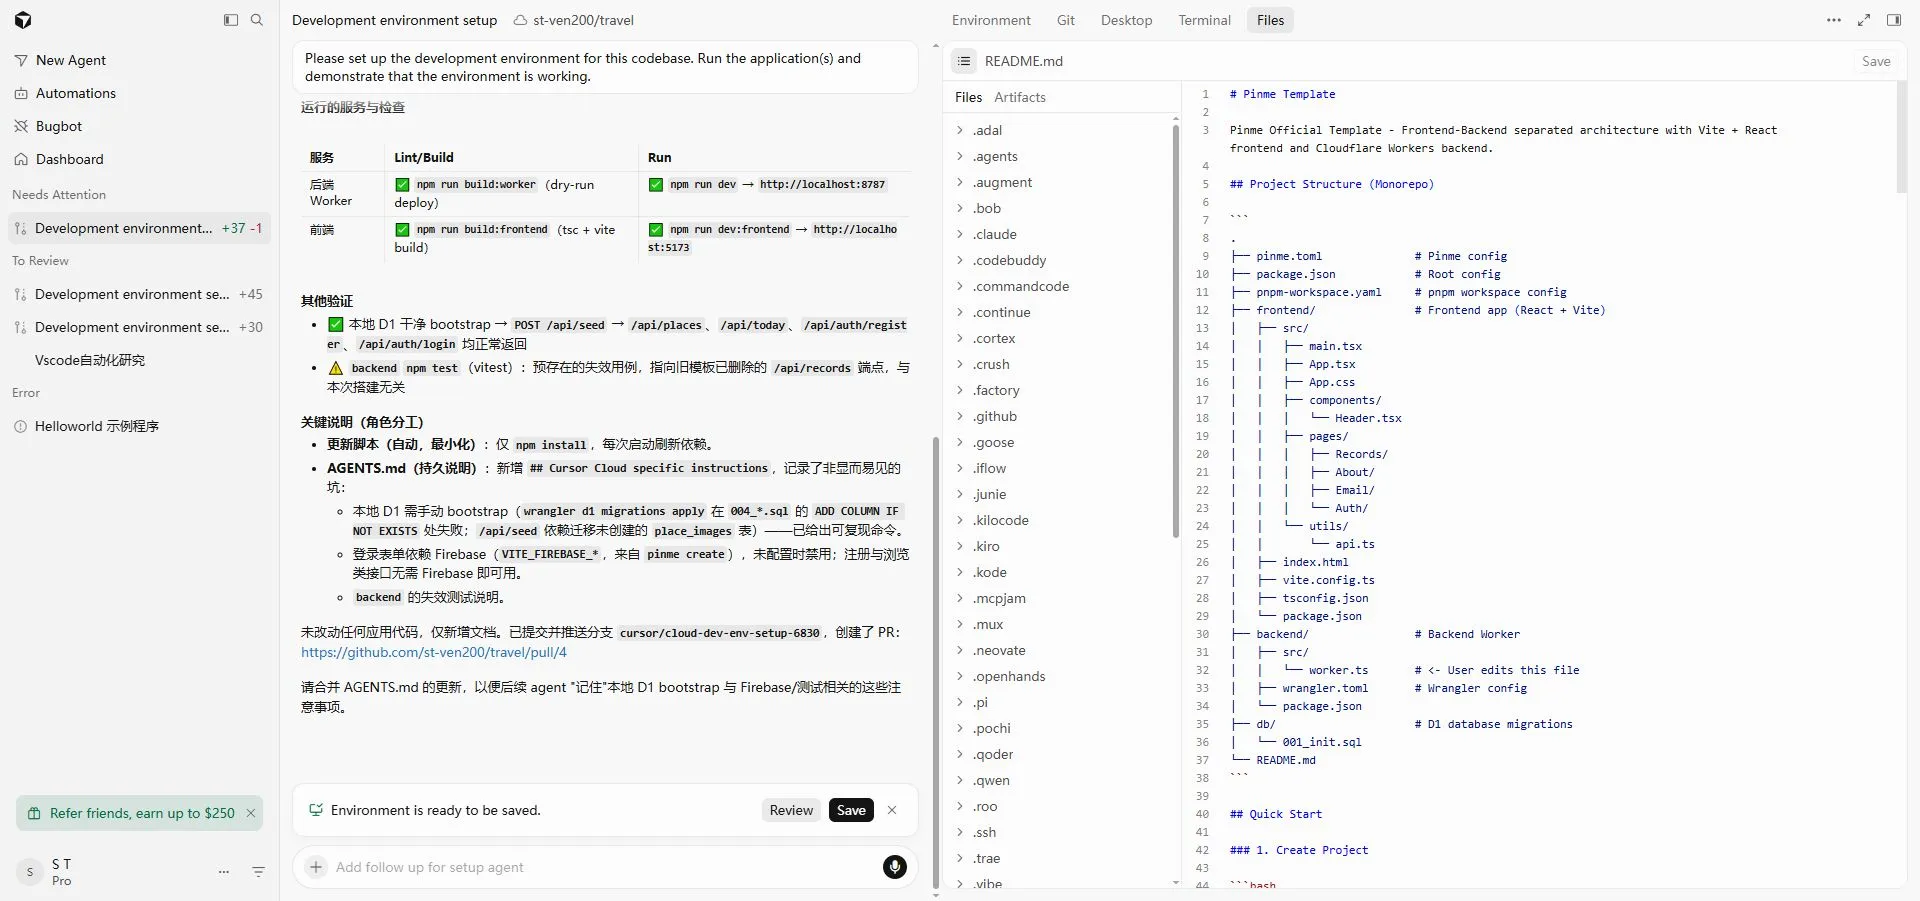Start voice input with microphone button
The width and height of the screenshot is (1920, 901).
(x=895, y=867)
